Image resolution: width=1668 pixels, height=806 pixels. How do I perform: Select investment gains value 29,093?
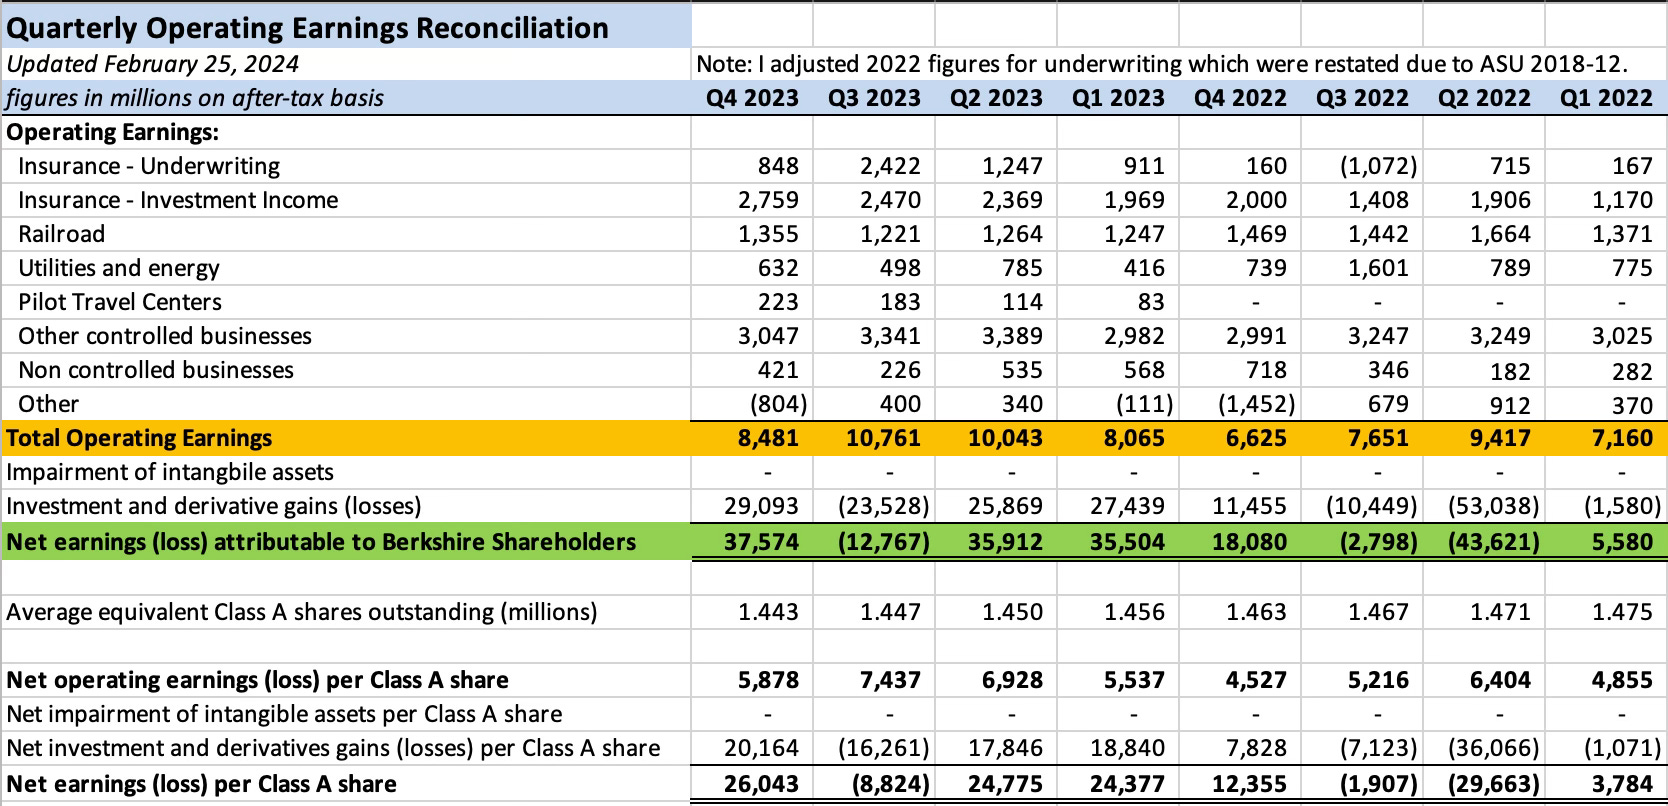pos(761,506)
